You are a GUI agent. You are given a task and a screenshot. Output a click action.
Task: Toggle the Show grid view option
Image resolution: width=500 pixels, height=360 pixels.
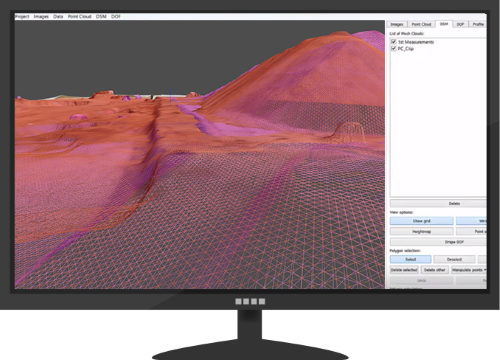coord(422,221)
